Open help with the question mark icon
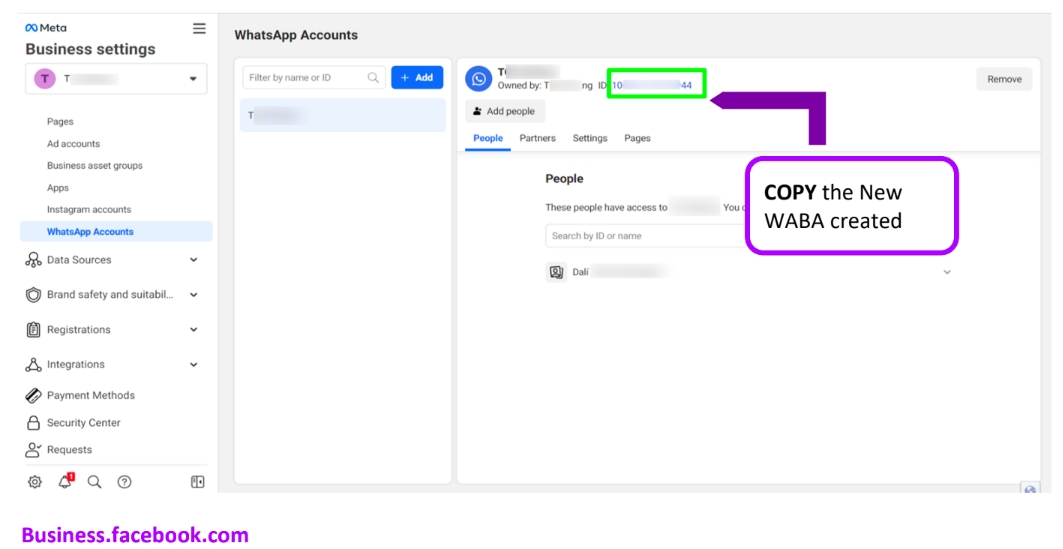Viewport: 1063px width, 549px height. pos(124,482)
